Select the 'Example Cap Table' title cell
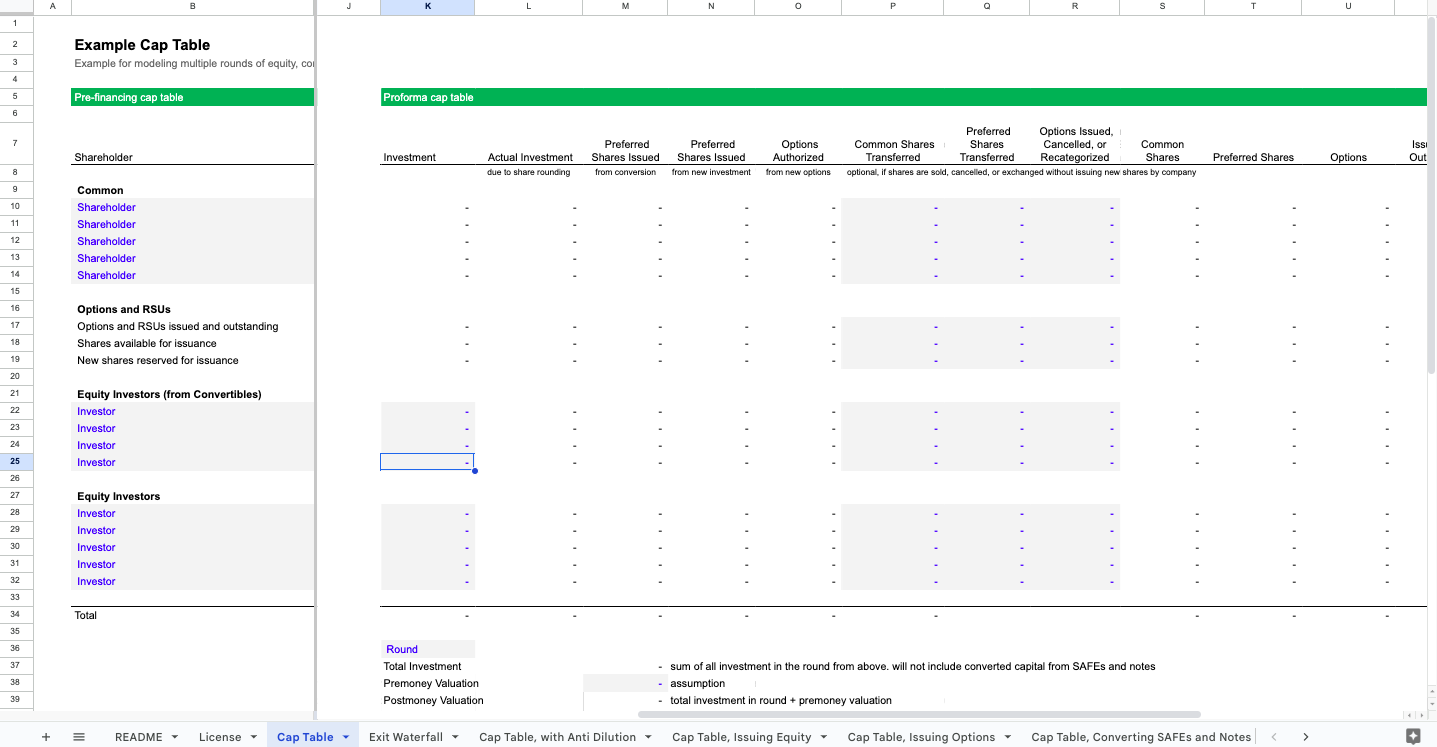Screen dimensions: 1437x747 point(142,45)
